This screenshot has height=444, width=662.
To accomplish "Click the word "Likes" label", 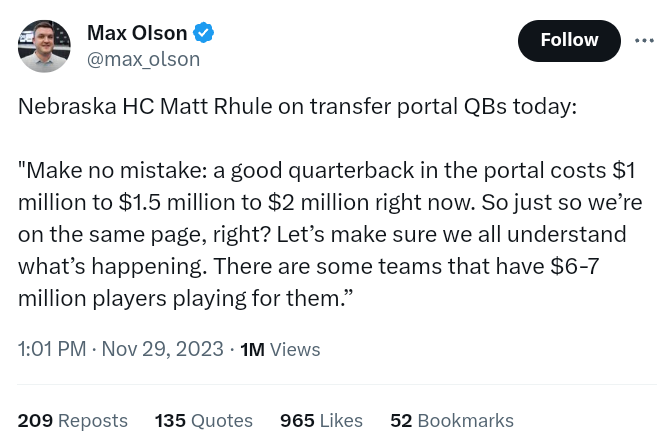I will click(342, 420).
